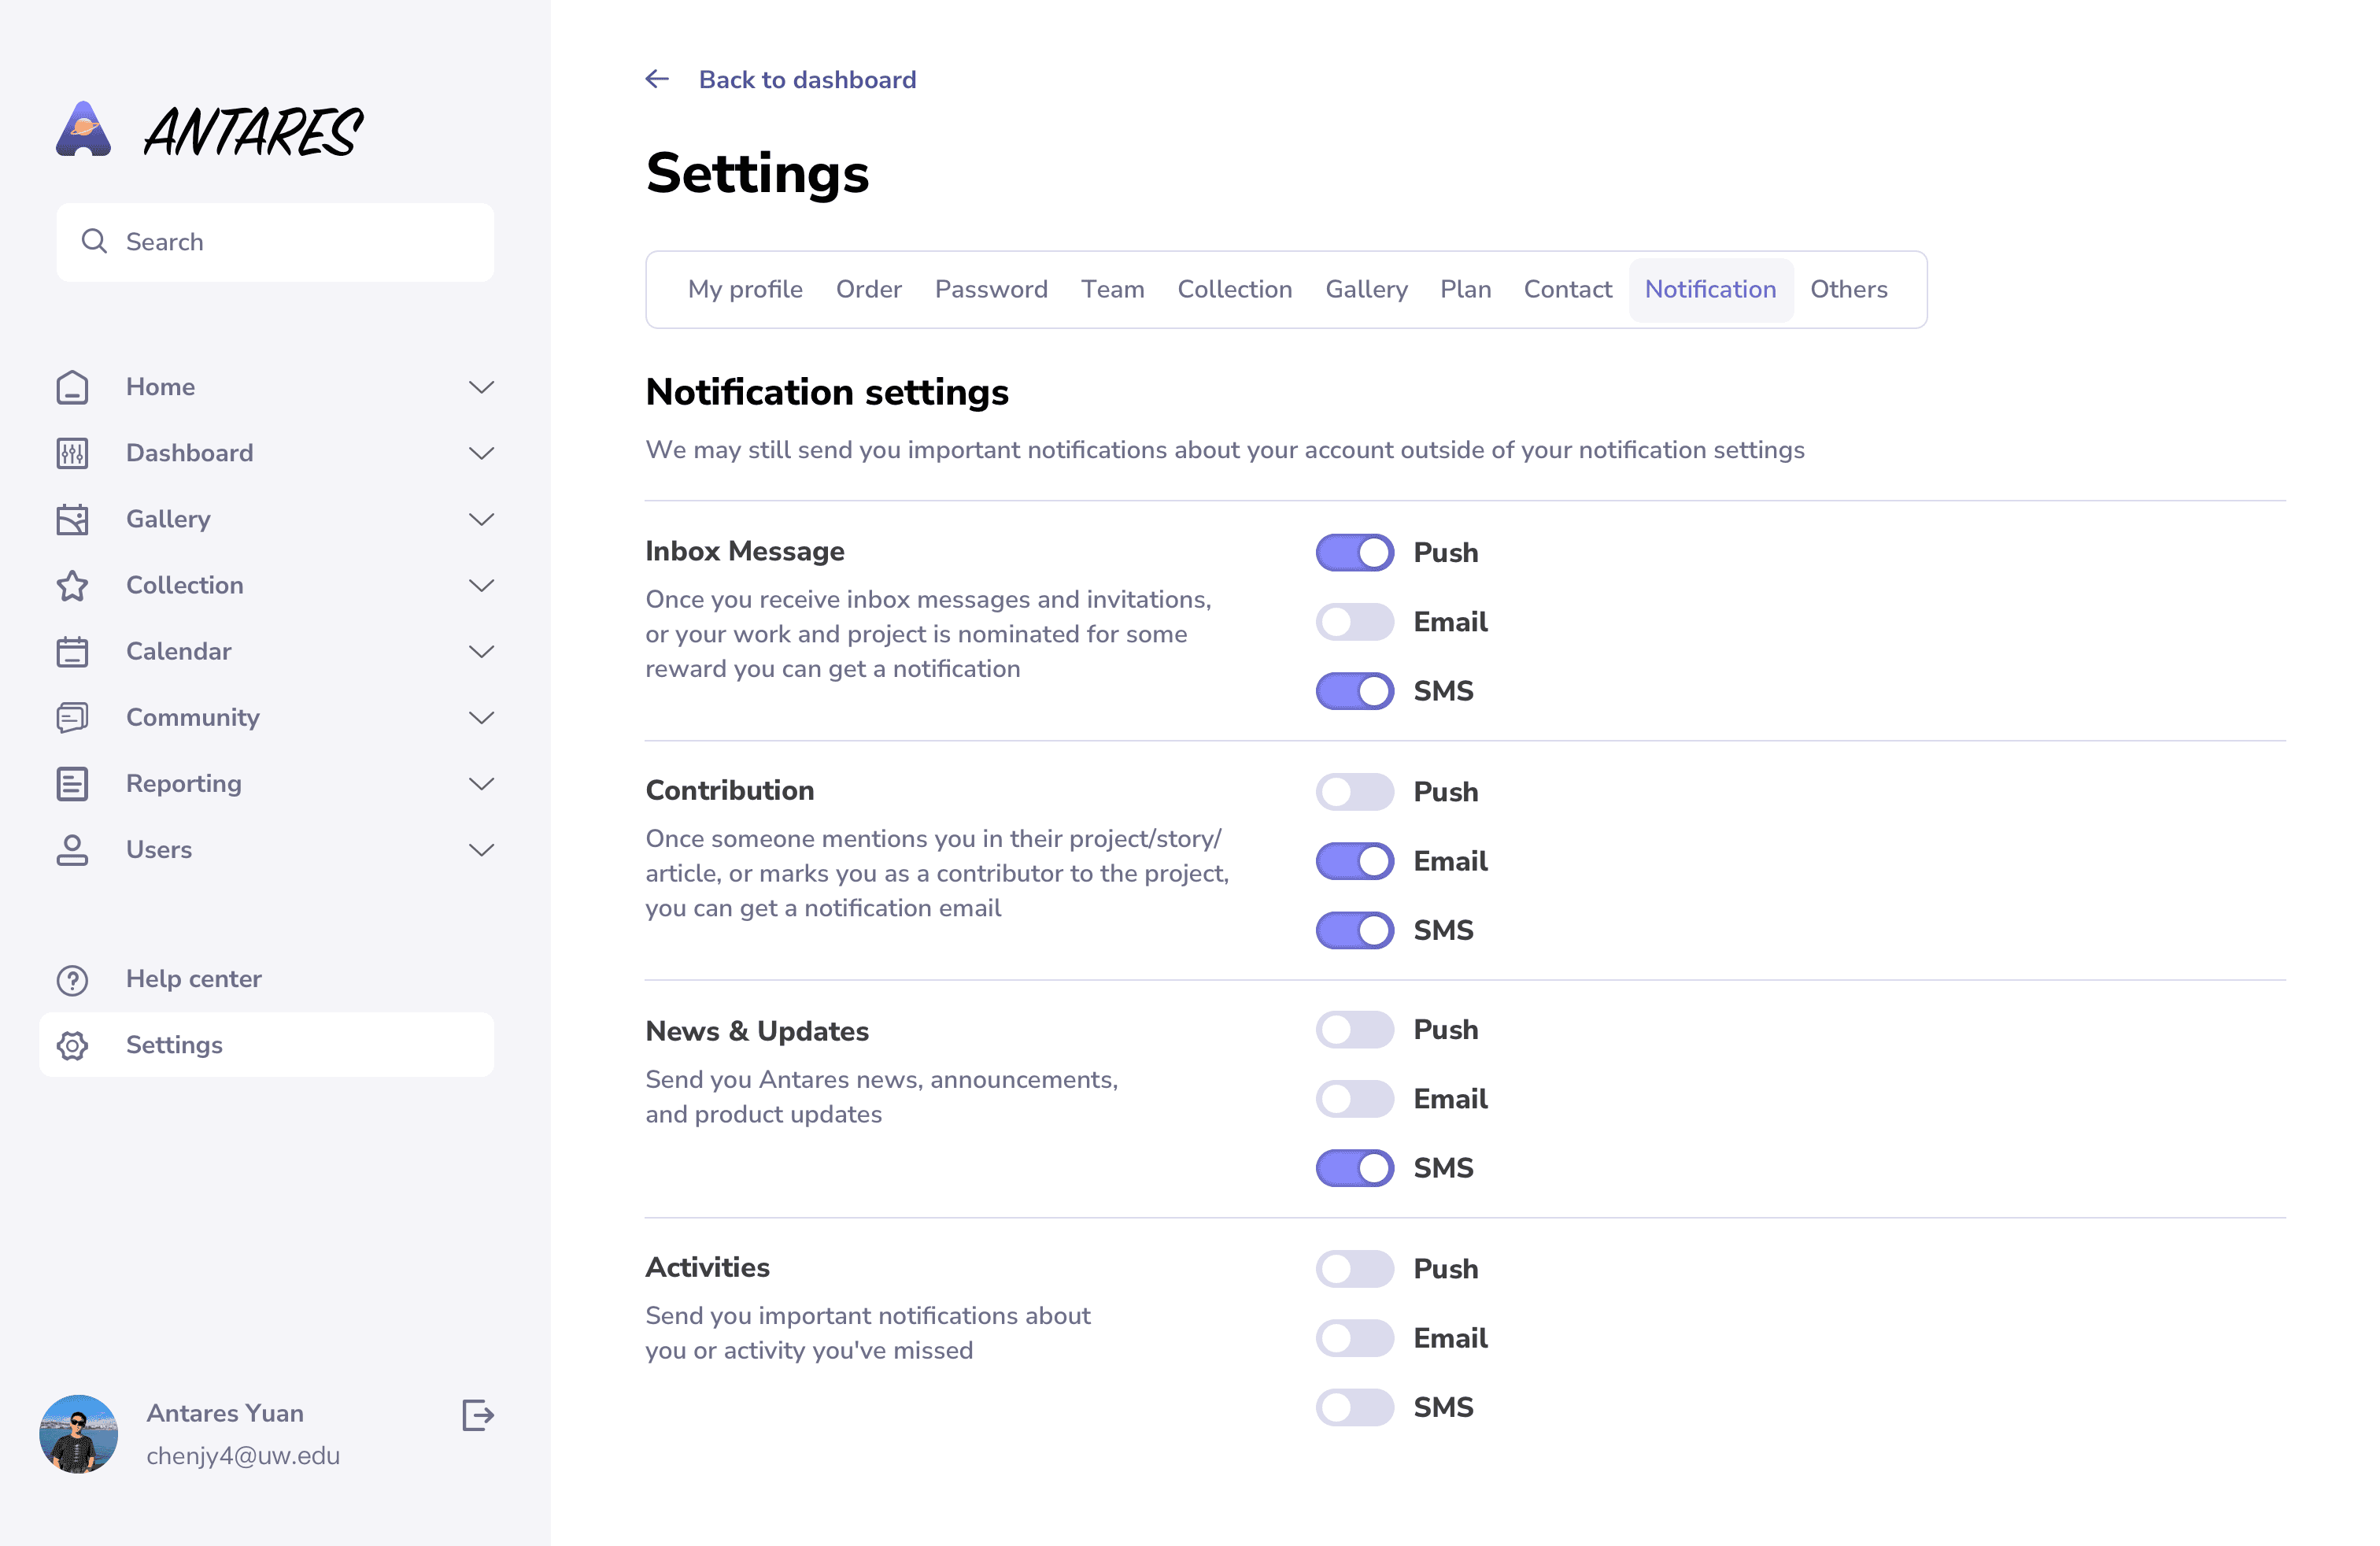Enable Contribution Push notifications toggle
The width and height of the screenshot is (2380, 1546).
click(1354, 791)
